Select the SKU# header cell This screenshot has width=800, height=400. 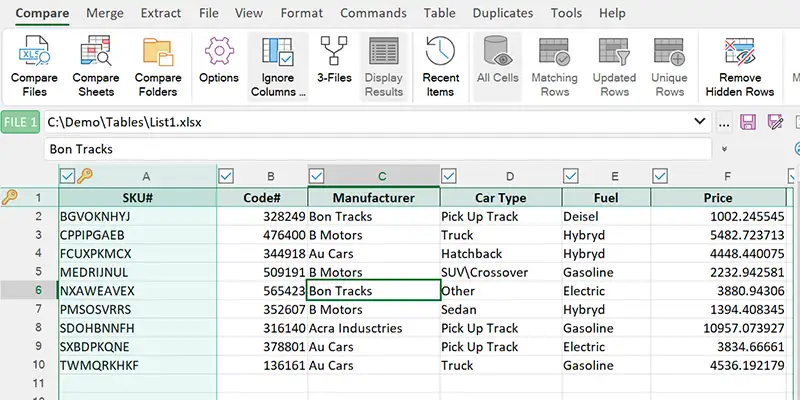tap(138, 197)
